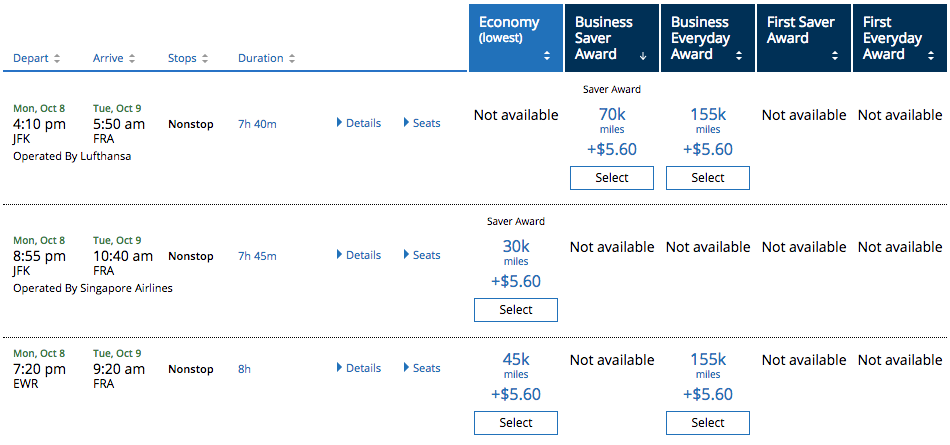The height and width of the screenshot is (445, 950).
Task: Sort flights by the Depart column arrows
Action: (x=57, y=59)
